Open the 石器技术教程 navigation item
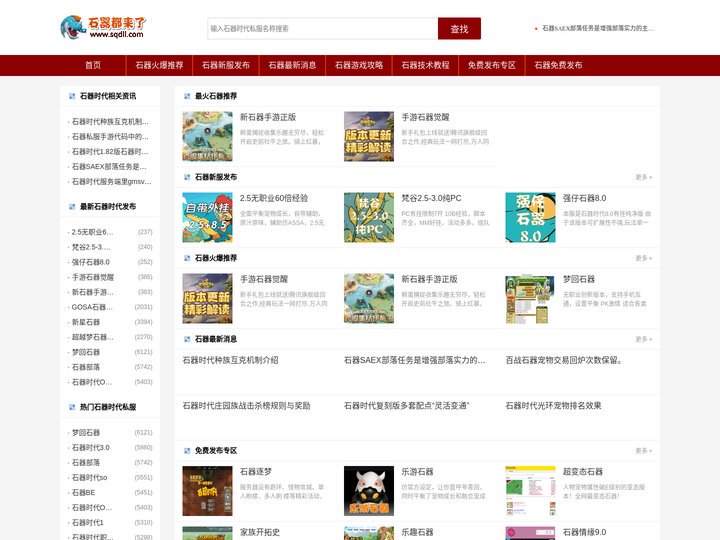This screenshot has width=720, height=540. pos(426,65)
